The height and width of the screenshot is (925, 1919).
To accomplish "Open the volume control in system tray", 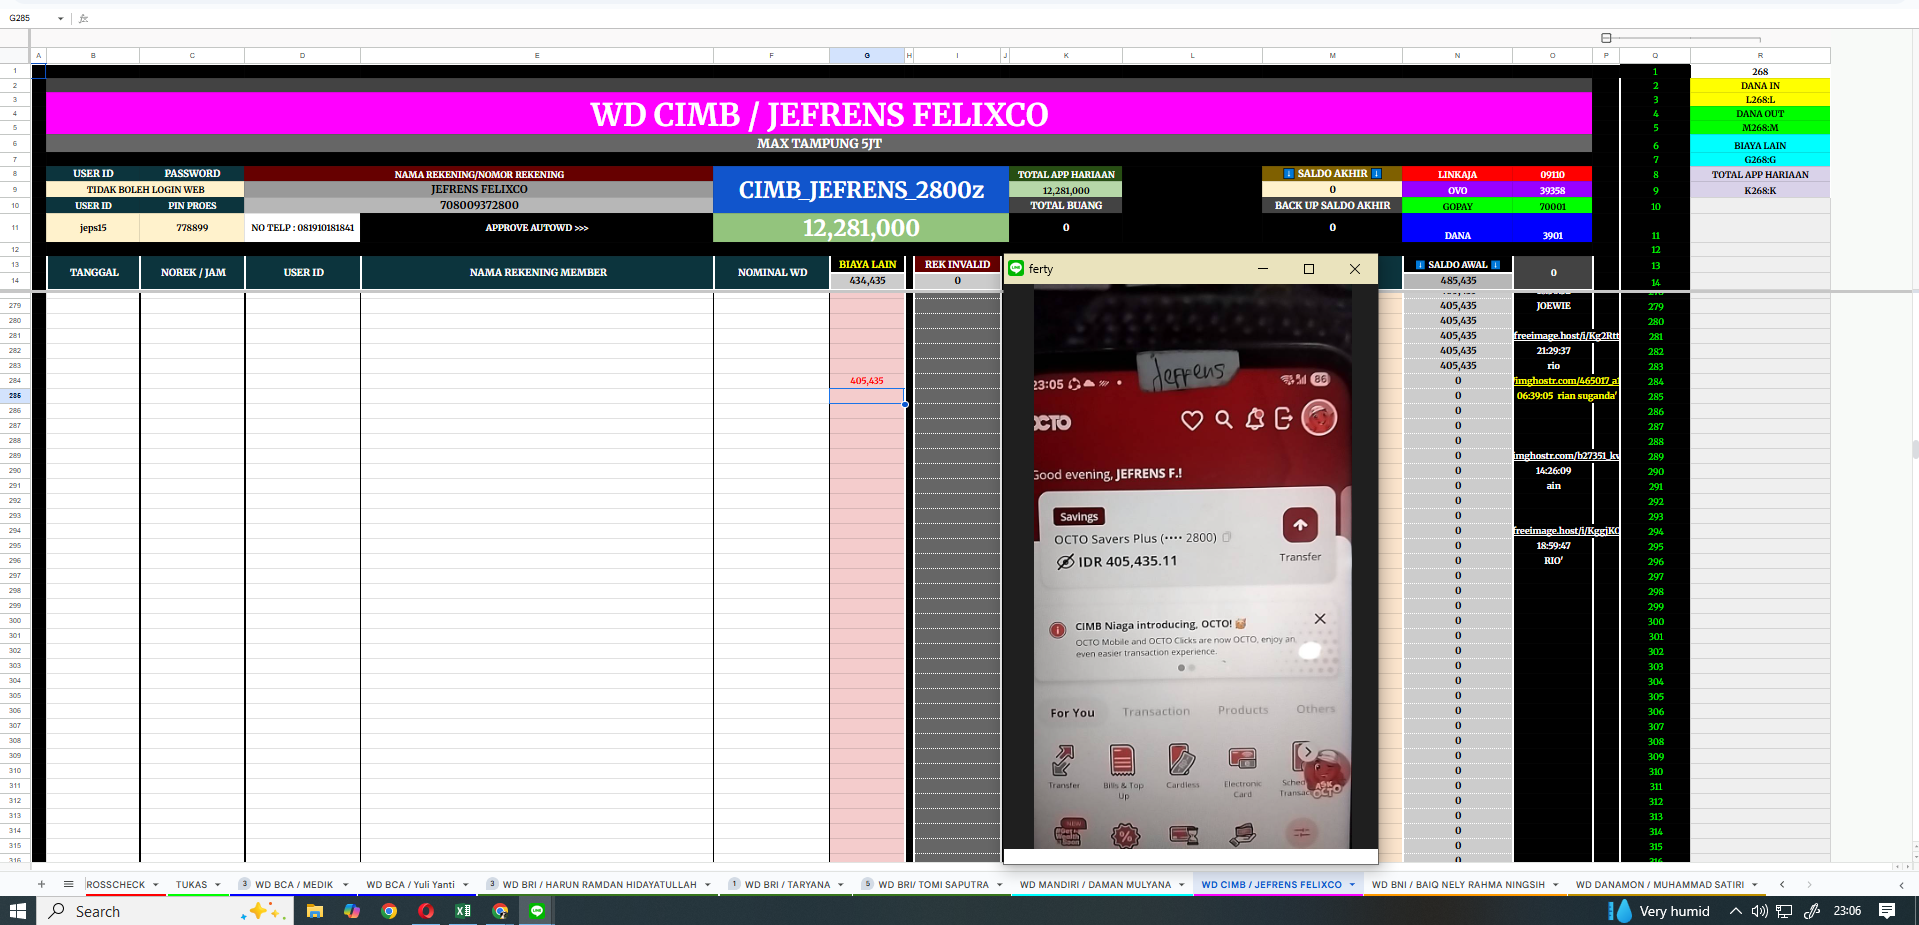I will pos(1760,911).
